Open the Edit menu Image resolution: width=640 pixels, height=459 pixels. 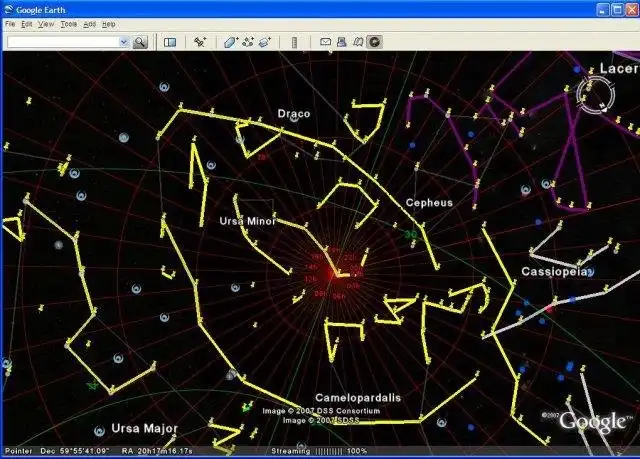(x=27, y=24)
